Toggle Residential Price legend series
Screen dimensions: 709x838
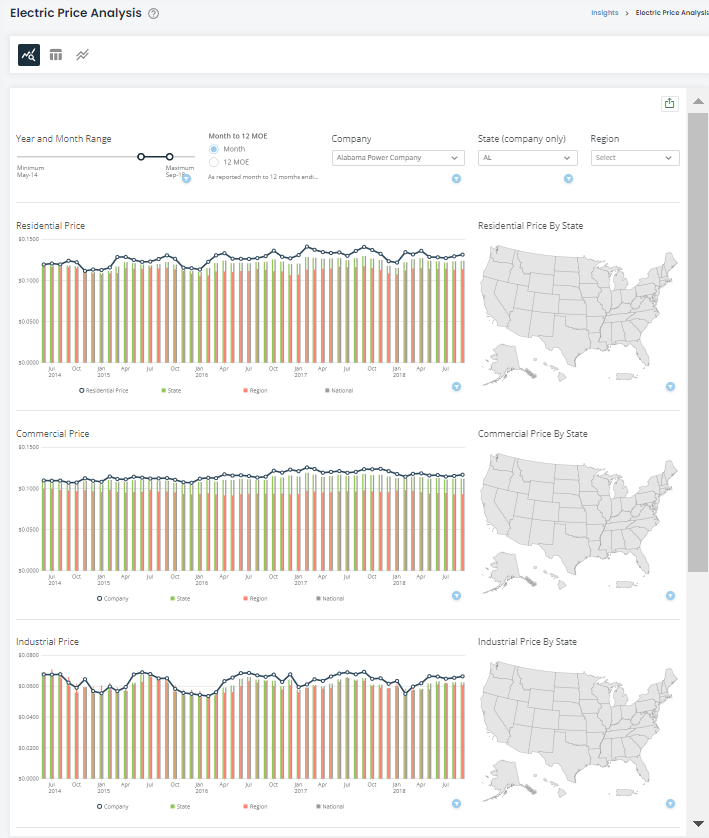(x=104, y=391)
